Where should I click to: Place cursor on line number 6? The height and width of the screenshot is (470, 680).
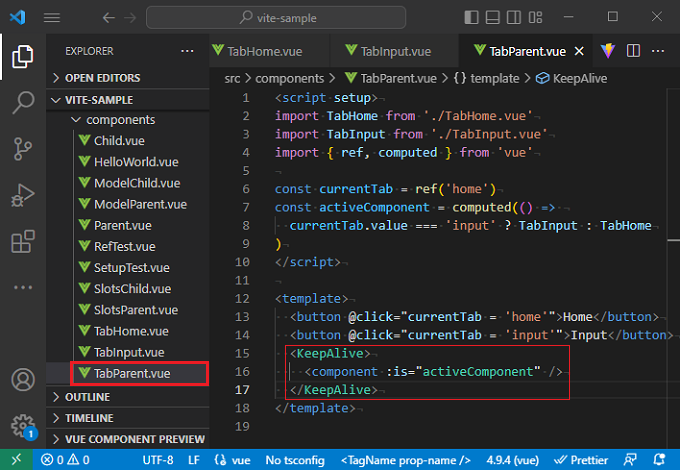click(x=246, y=189)
